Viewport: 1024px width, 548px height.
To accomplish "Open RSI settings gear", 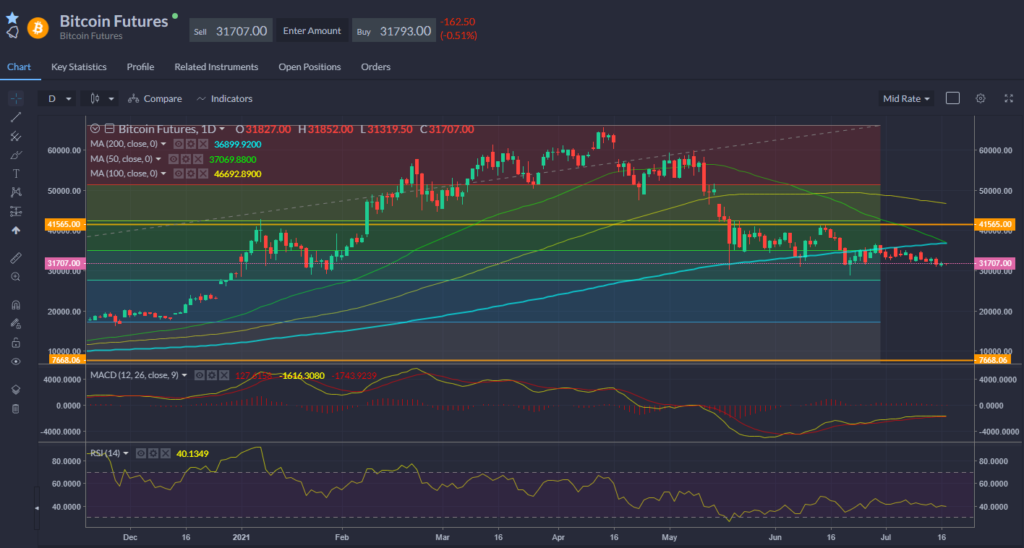I will [153, 453].
